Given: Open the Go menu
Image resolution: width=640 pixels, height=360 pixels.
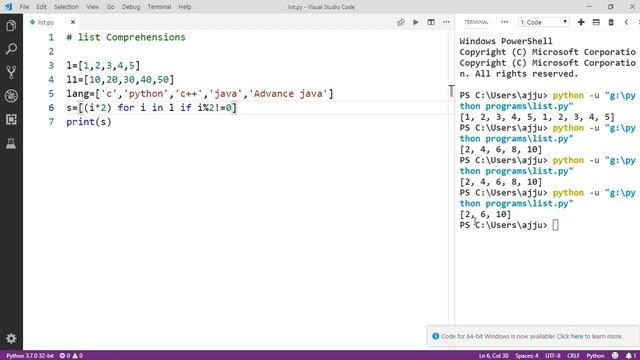Looking at the screenshot, I should pos(110,7).
